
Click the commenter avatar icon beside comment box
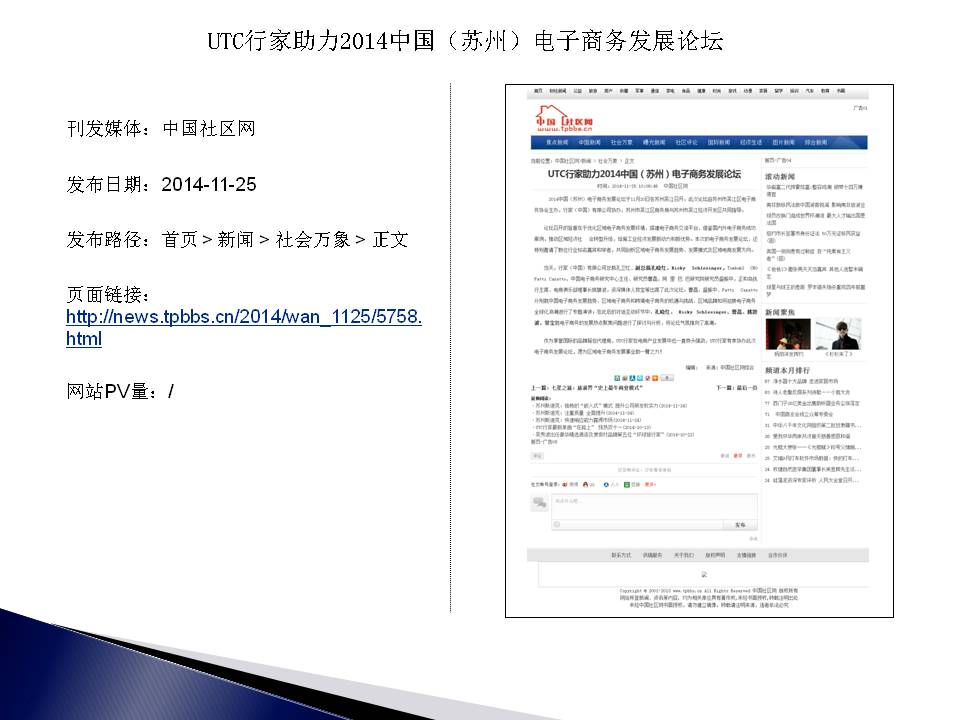[x=539, y=503]
